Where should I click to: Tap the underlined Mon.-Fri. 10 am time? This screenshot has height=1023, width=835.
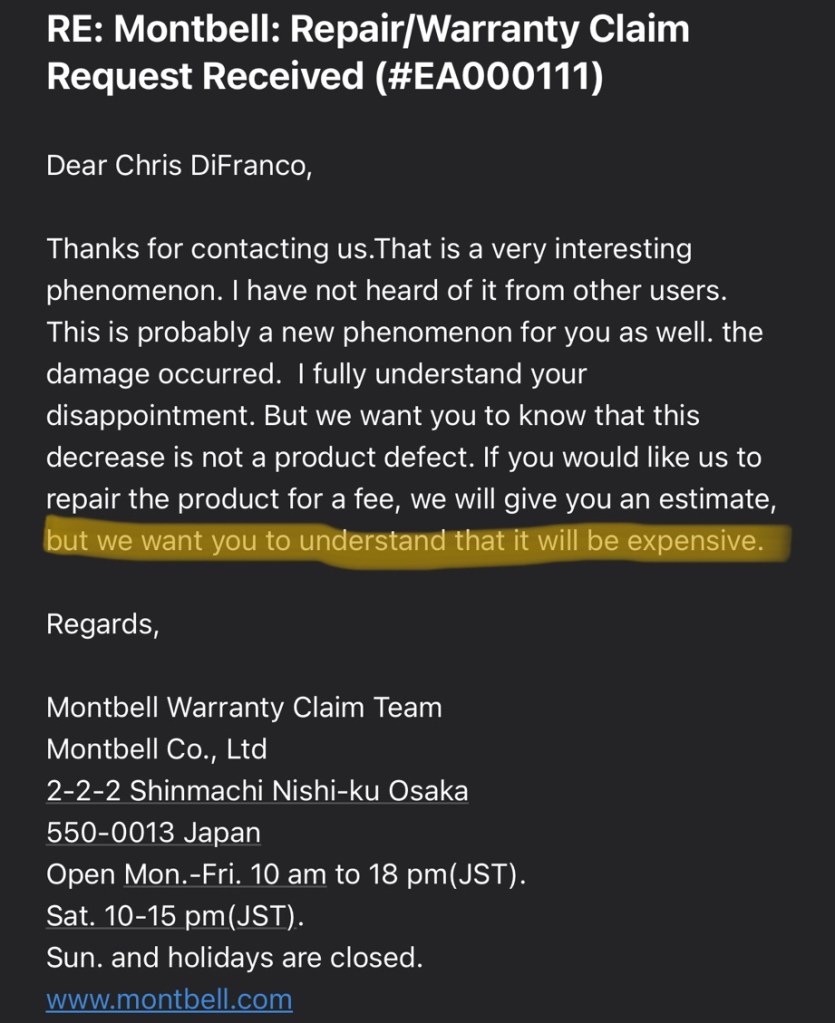225,874
